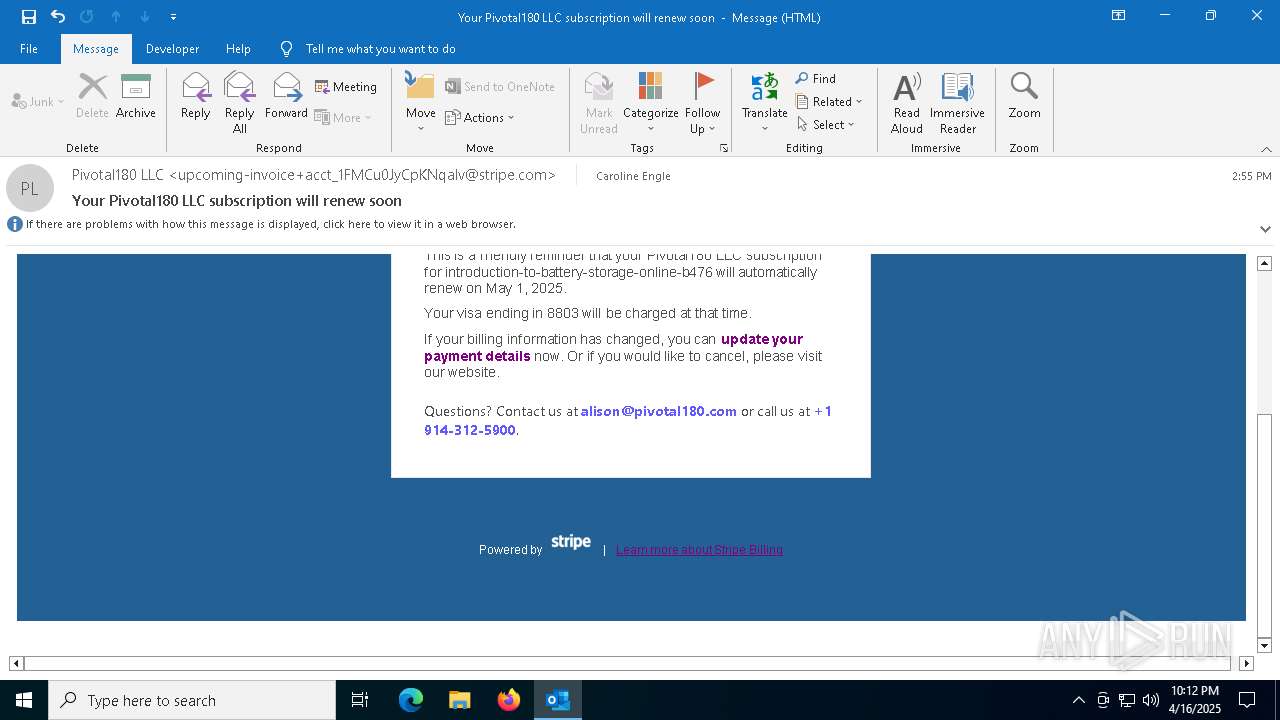1280x720 pixels.
Task: Open the Ribbon Display Options button
Action: tap(1118, 16)
